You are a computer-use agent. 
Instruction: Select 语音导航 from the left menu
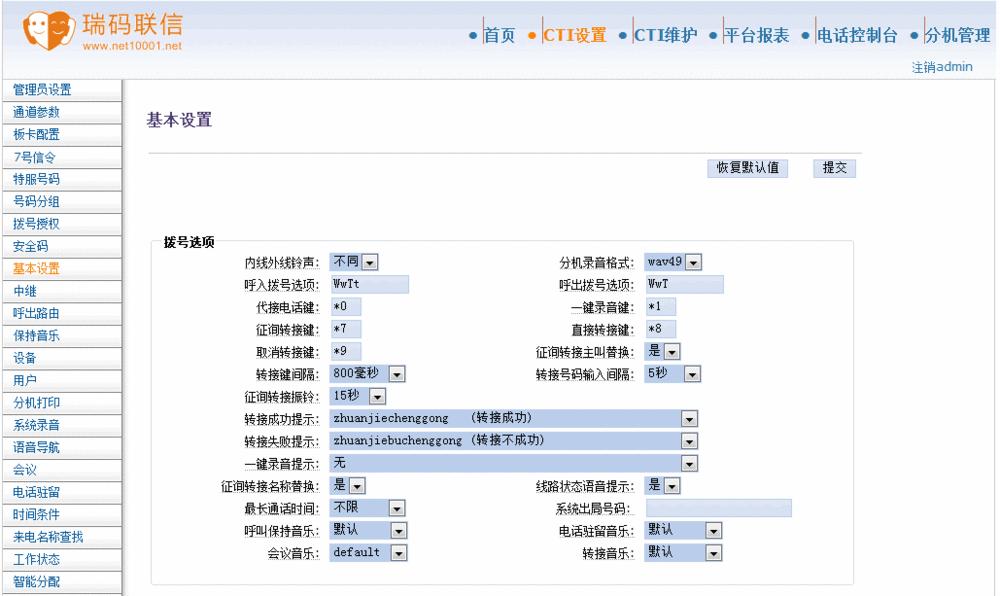(38, 446)
